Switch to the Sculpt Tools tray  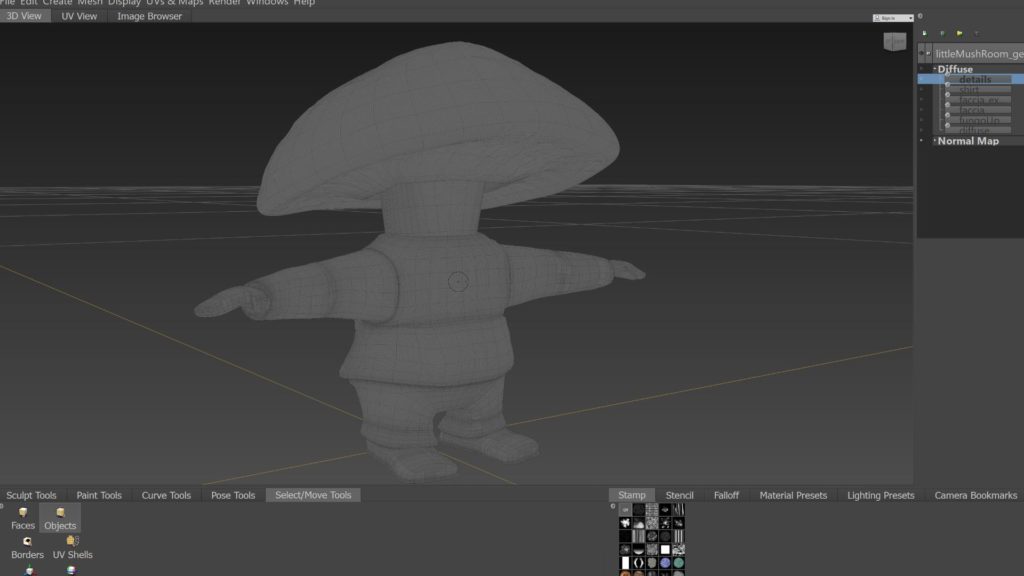(x=31, y=495)
